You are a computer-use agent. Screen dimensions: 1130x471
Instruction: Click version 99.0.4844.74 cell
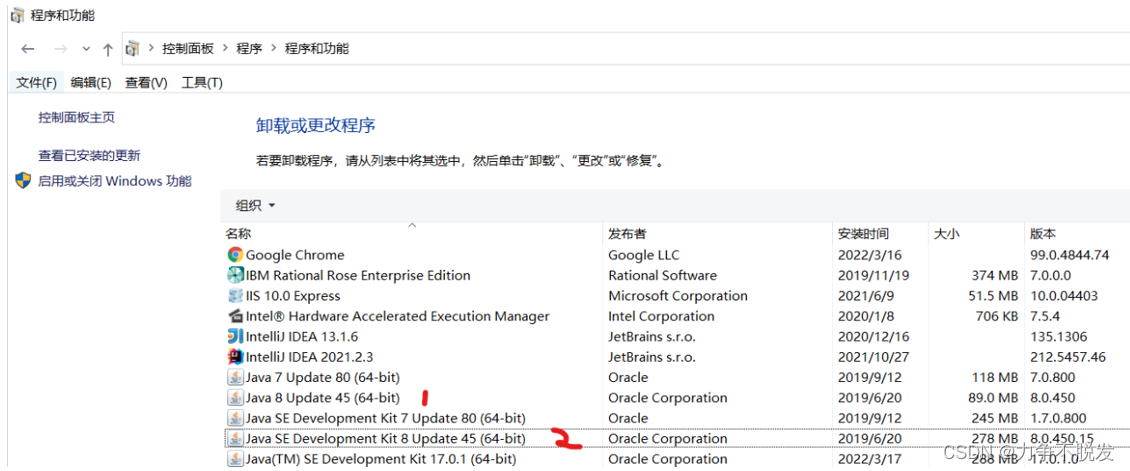pos(1069,255)
